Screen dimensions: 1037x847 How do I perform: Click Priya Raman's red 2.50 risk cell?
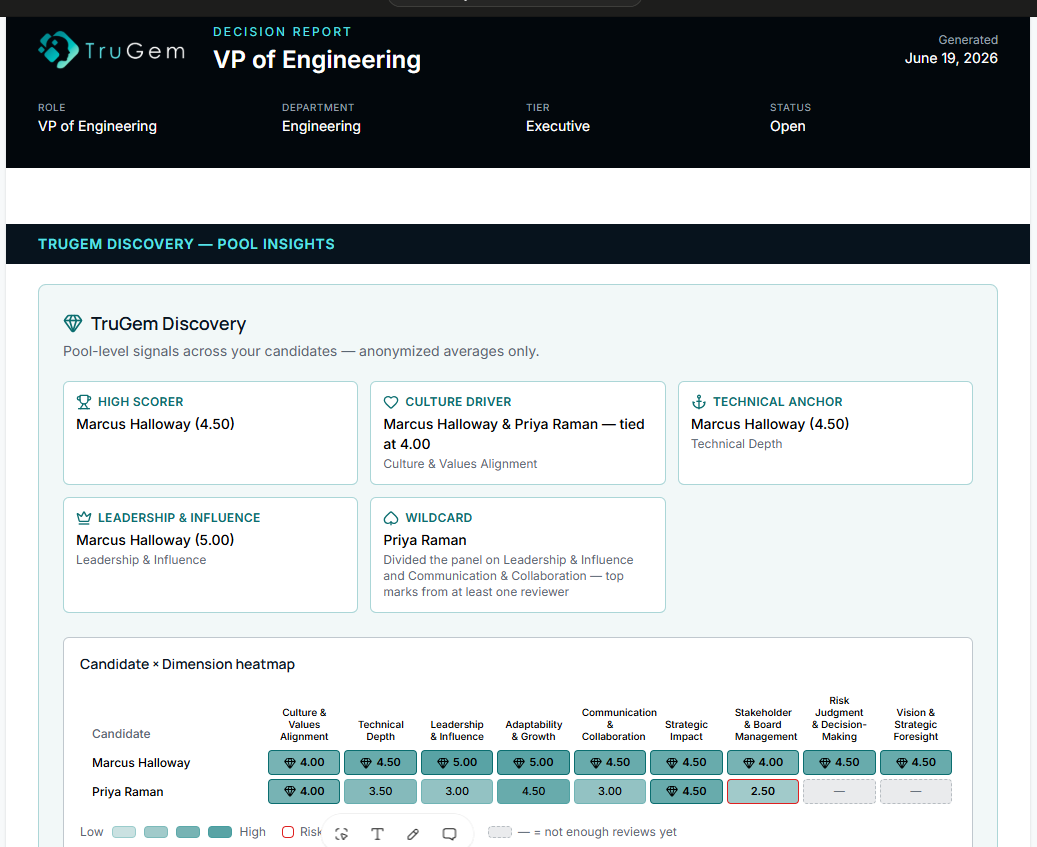pos(763,791)
